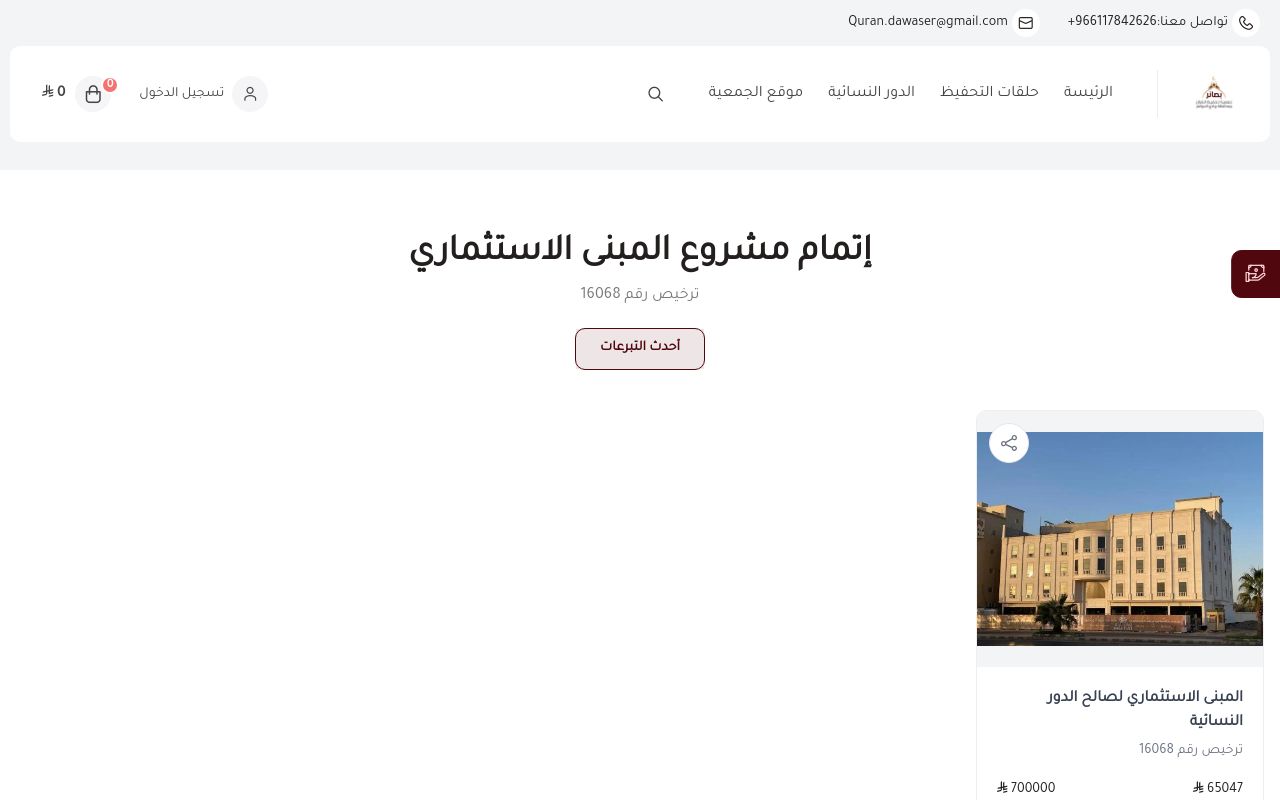Open the investment building project image
Screen dimensions: 1280x800
pos(1120,539)
